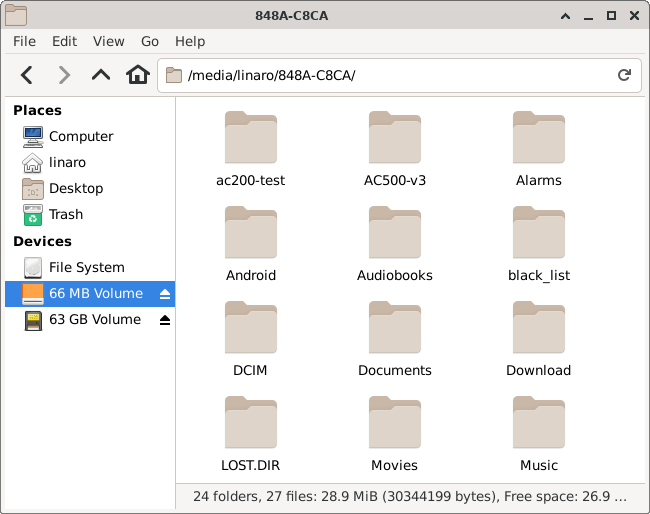The height and width of the screenshot is (514, 650).
Task: Go forward with the right arrow button
Action: click(x=64, y=75)
